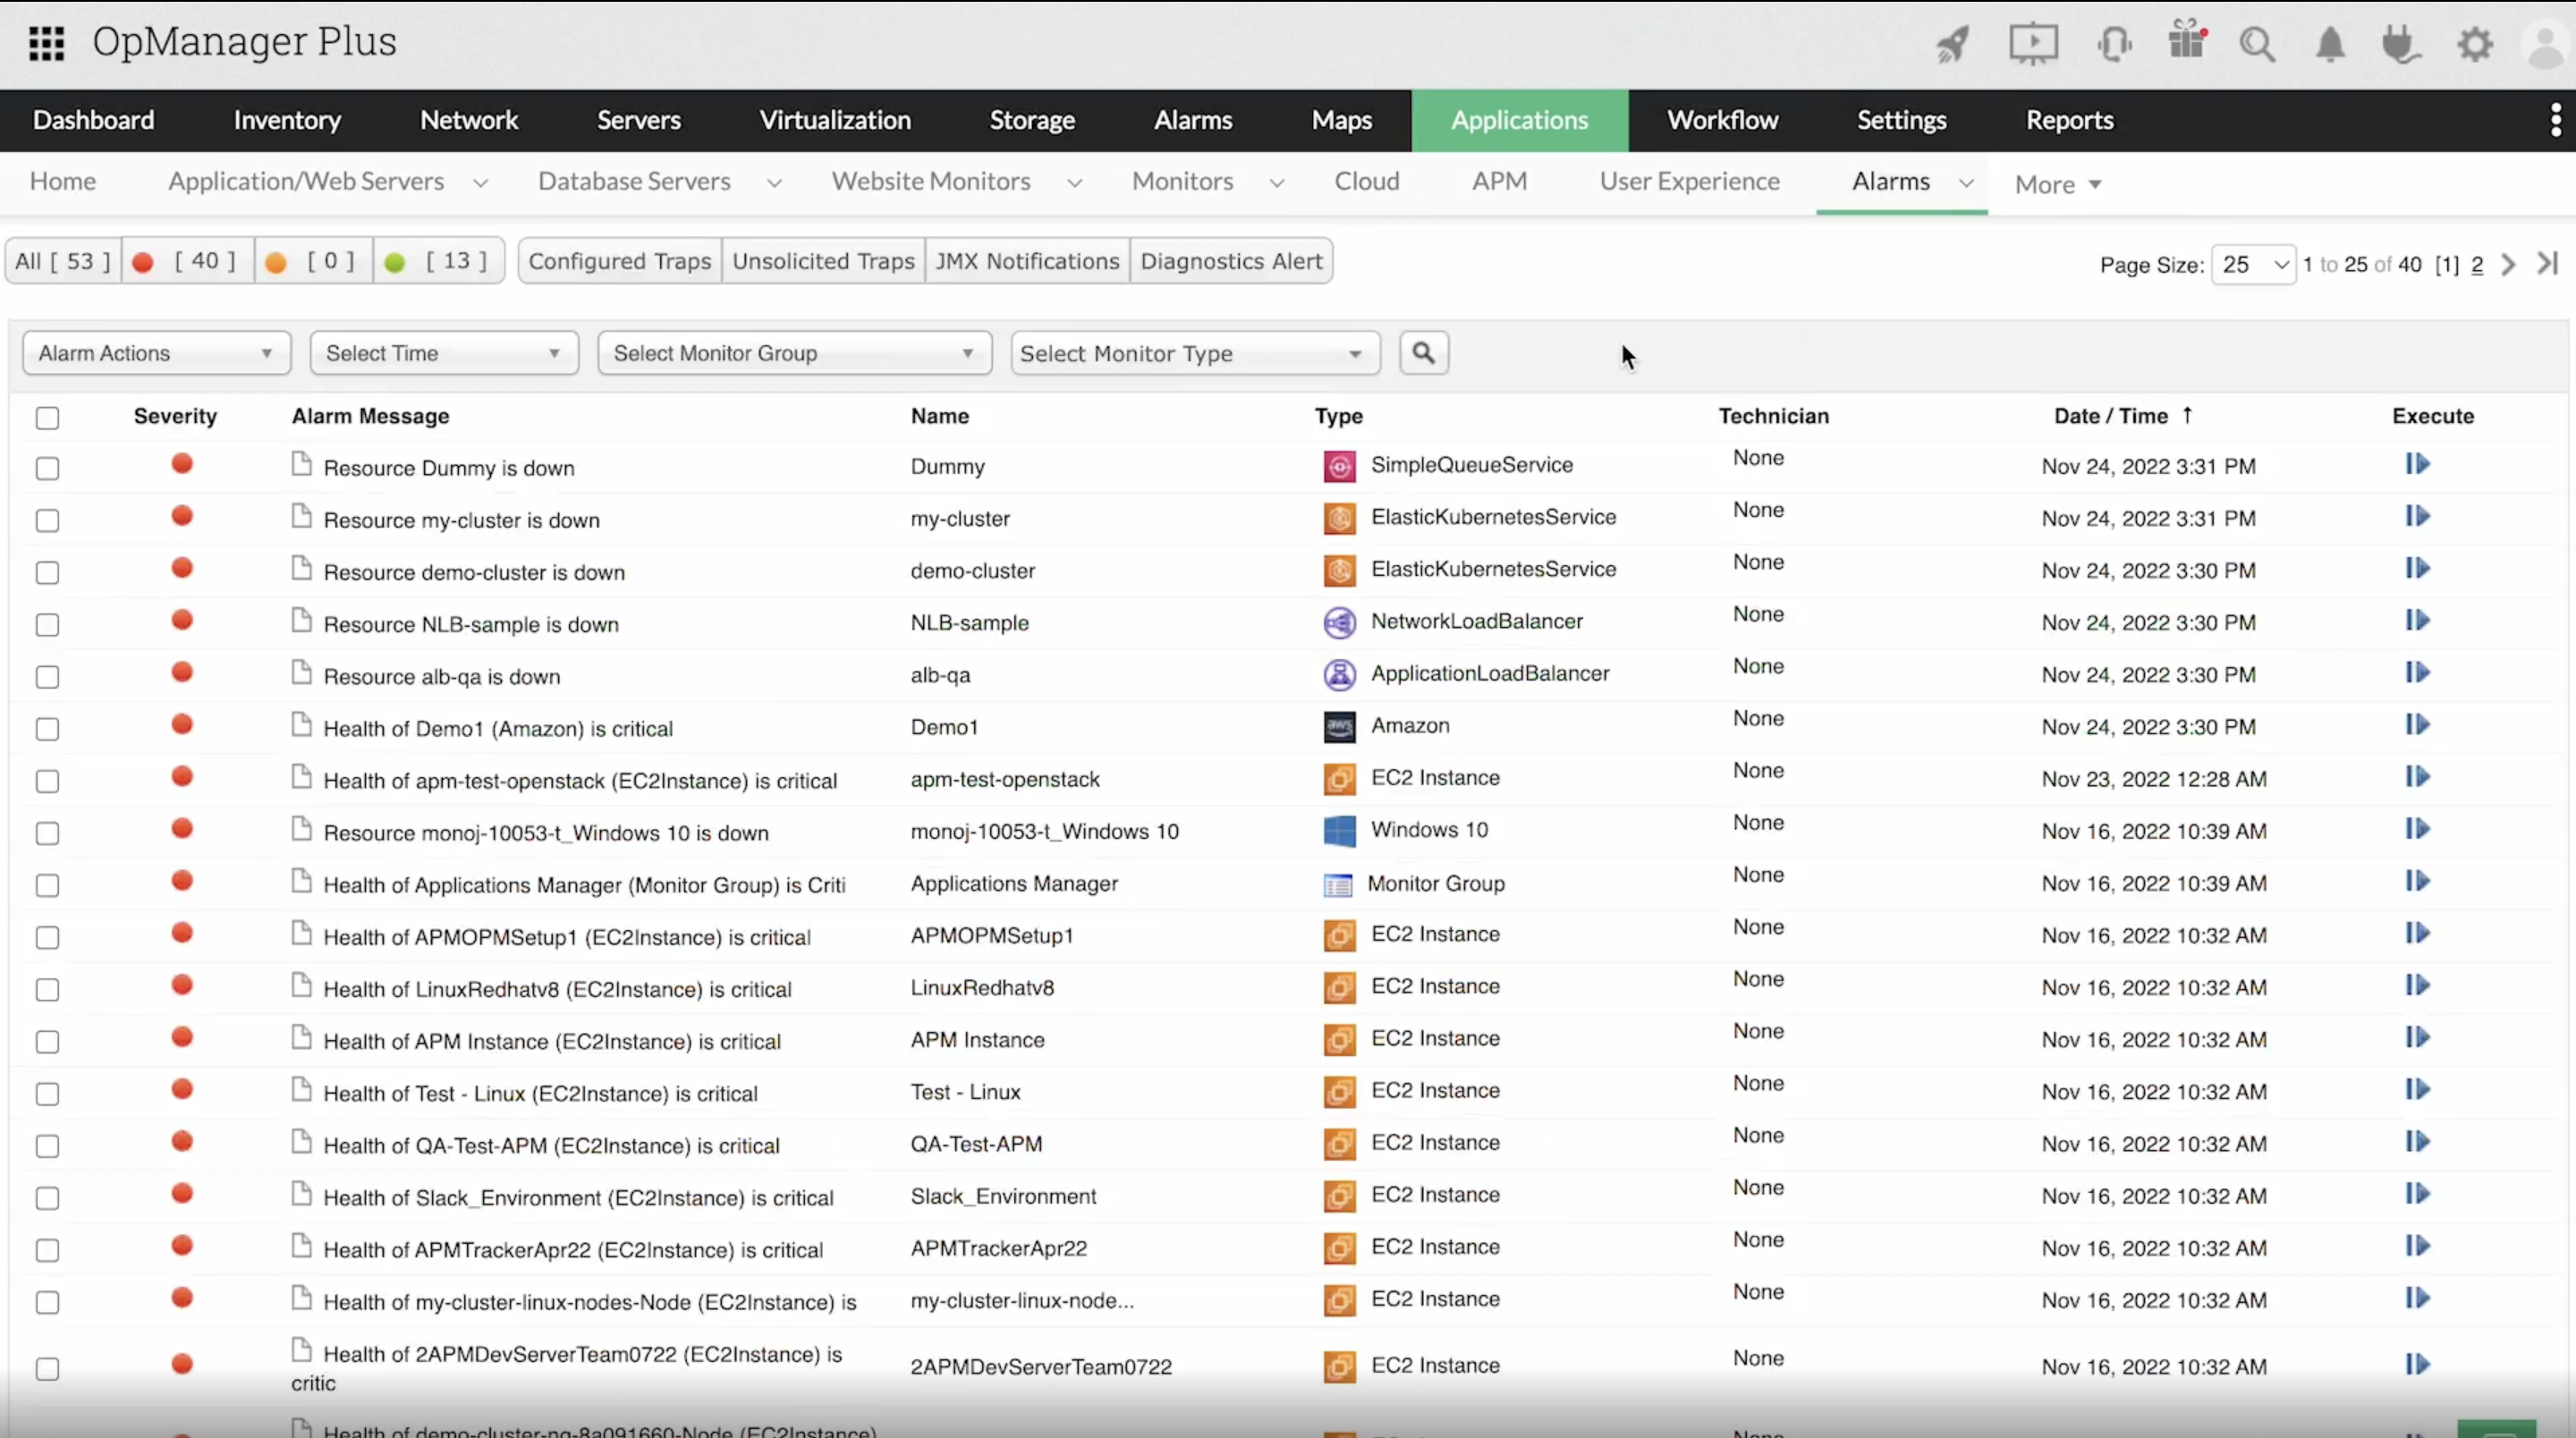The height and width of the screenshot is (1438, 2576).
Task: Open note icon for my-cluster alarm
Action: (x=301, y=516)
